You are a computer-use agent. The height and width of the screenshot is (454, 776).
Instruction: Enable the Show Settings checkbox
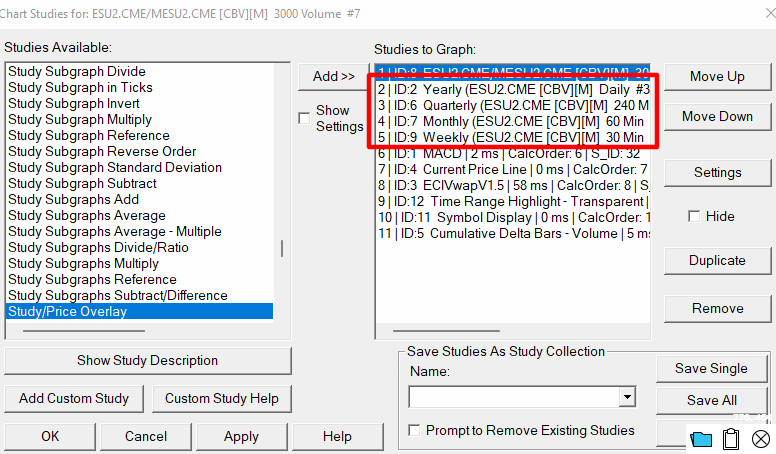click(x=304, y=118)
